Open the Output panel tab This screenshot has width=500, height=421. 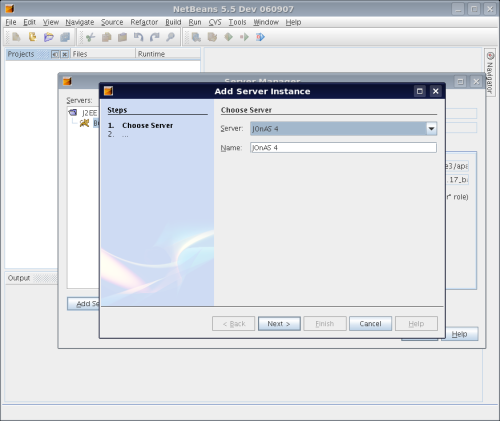(19, 278)
